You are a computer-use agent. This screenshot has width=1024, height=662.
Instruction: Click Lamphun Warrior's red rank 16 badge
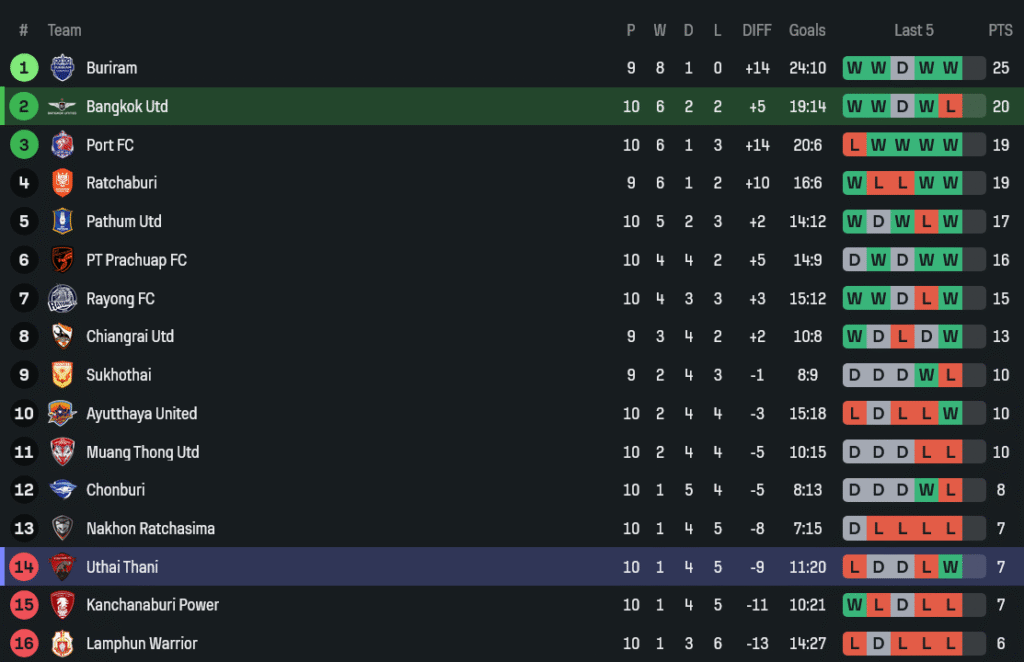24,644
